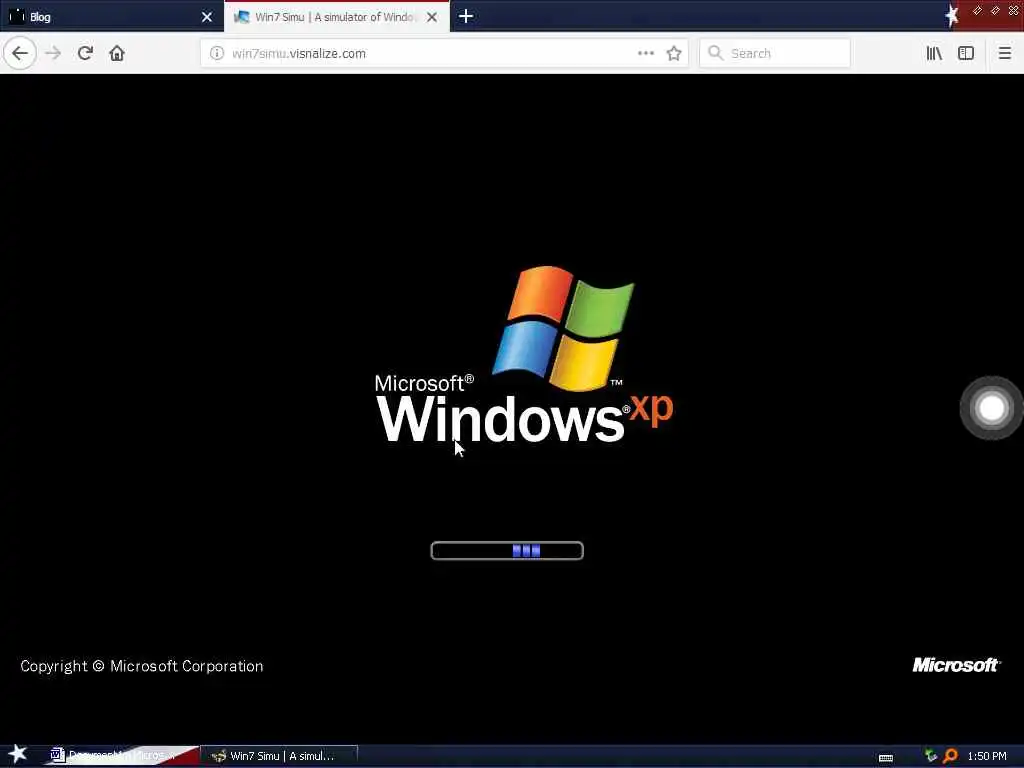Reload the current page
The image size is (1024, 768).
coord(85,53)
